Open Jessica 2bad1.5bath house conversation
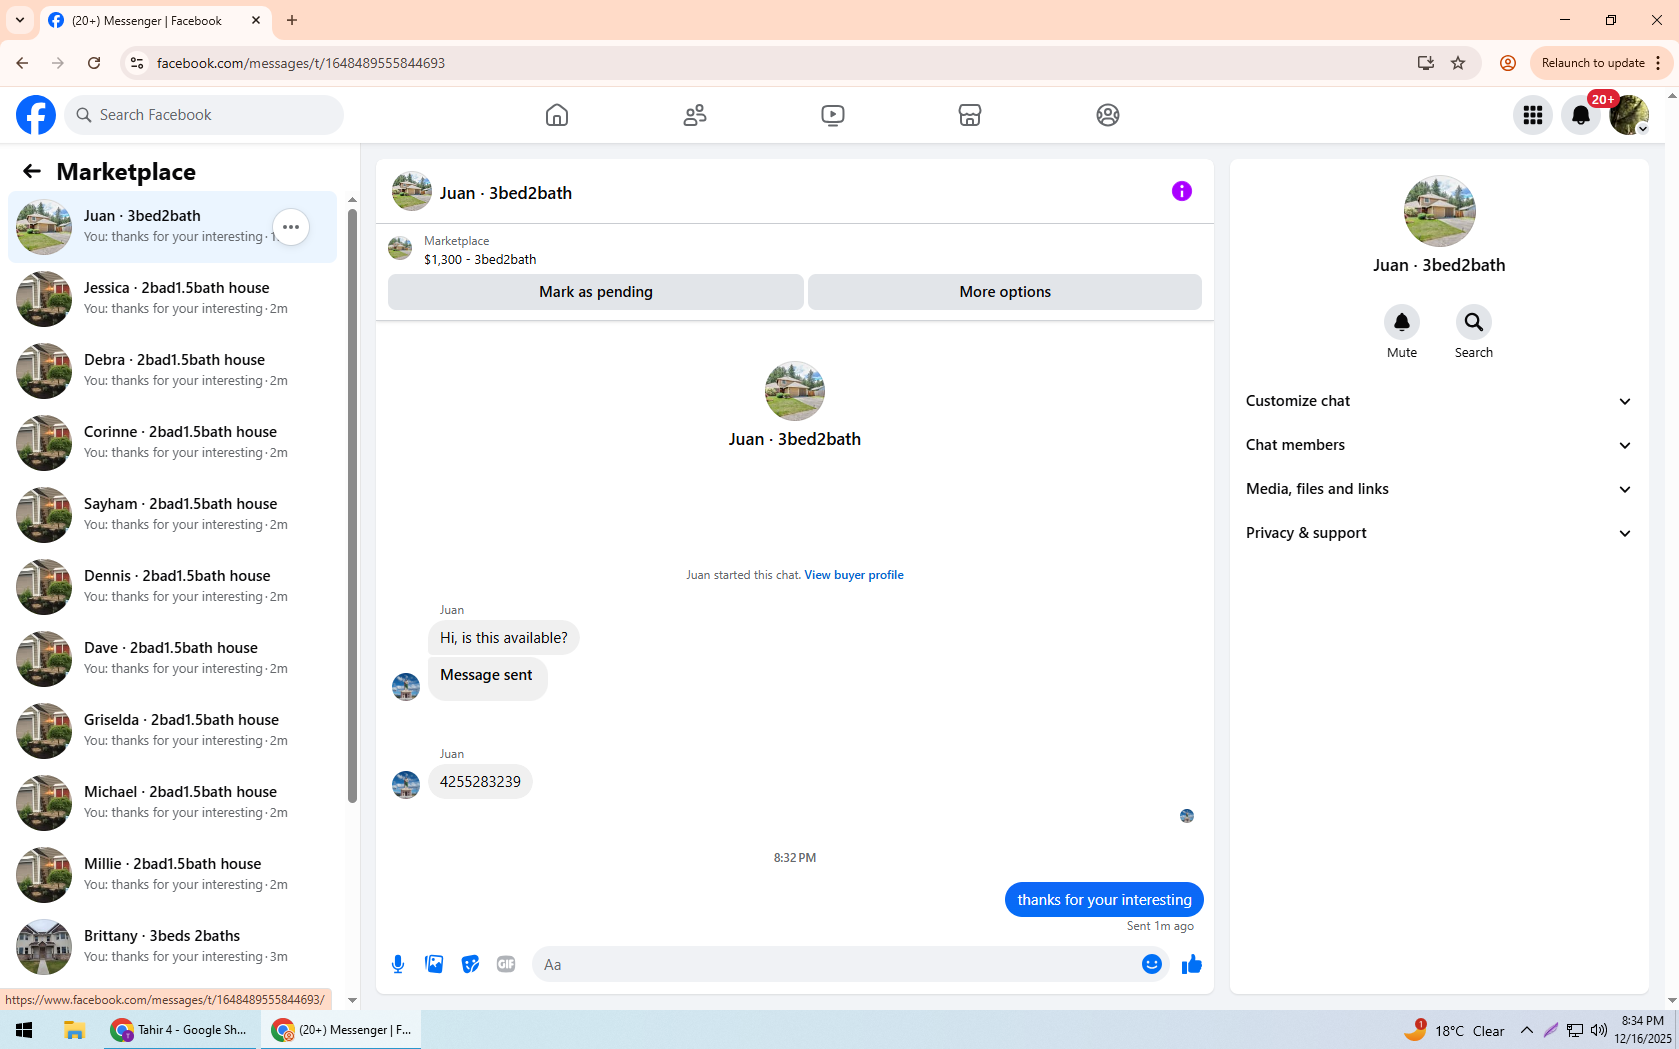Screen dimensions: 1679x1049 point(172,298)
